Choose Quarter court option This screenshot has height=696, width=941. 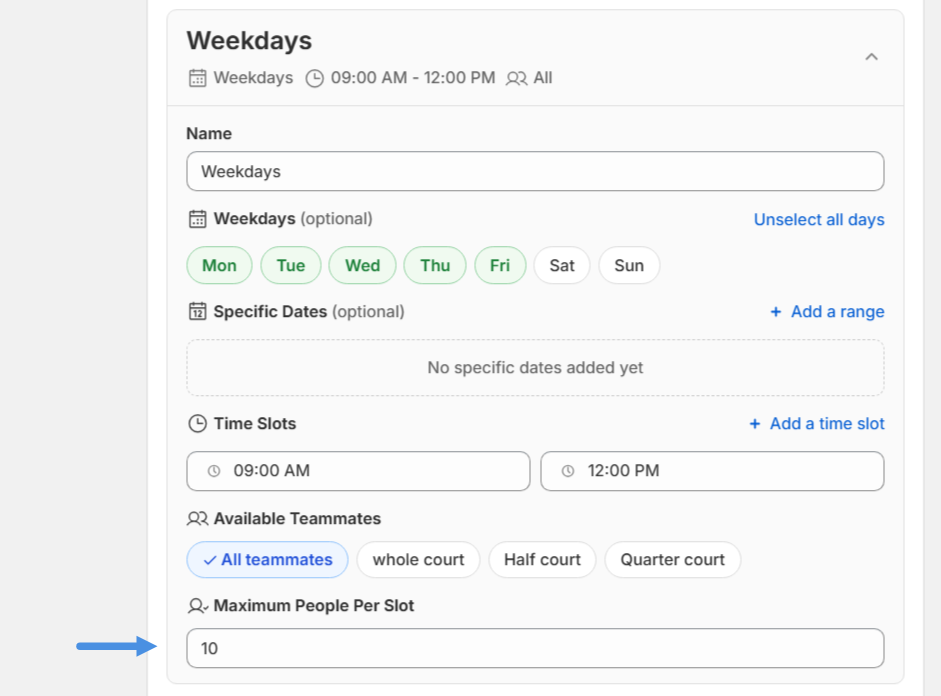(x=672, y=559)
